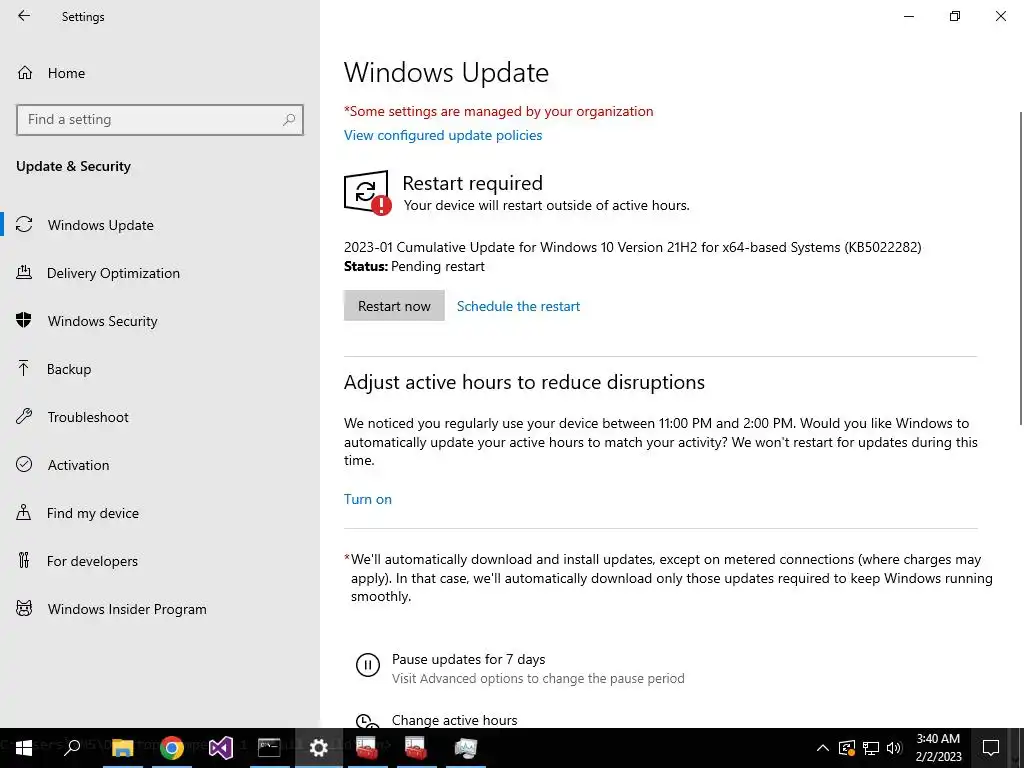
Task: Click the For developers tools icon
Action: pos(24,560)
